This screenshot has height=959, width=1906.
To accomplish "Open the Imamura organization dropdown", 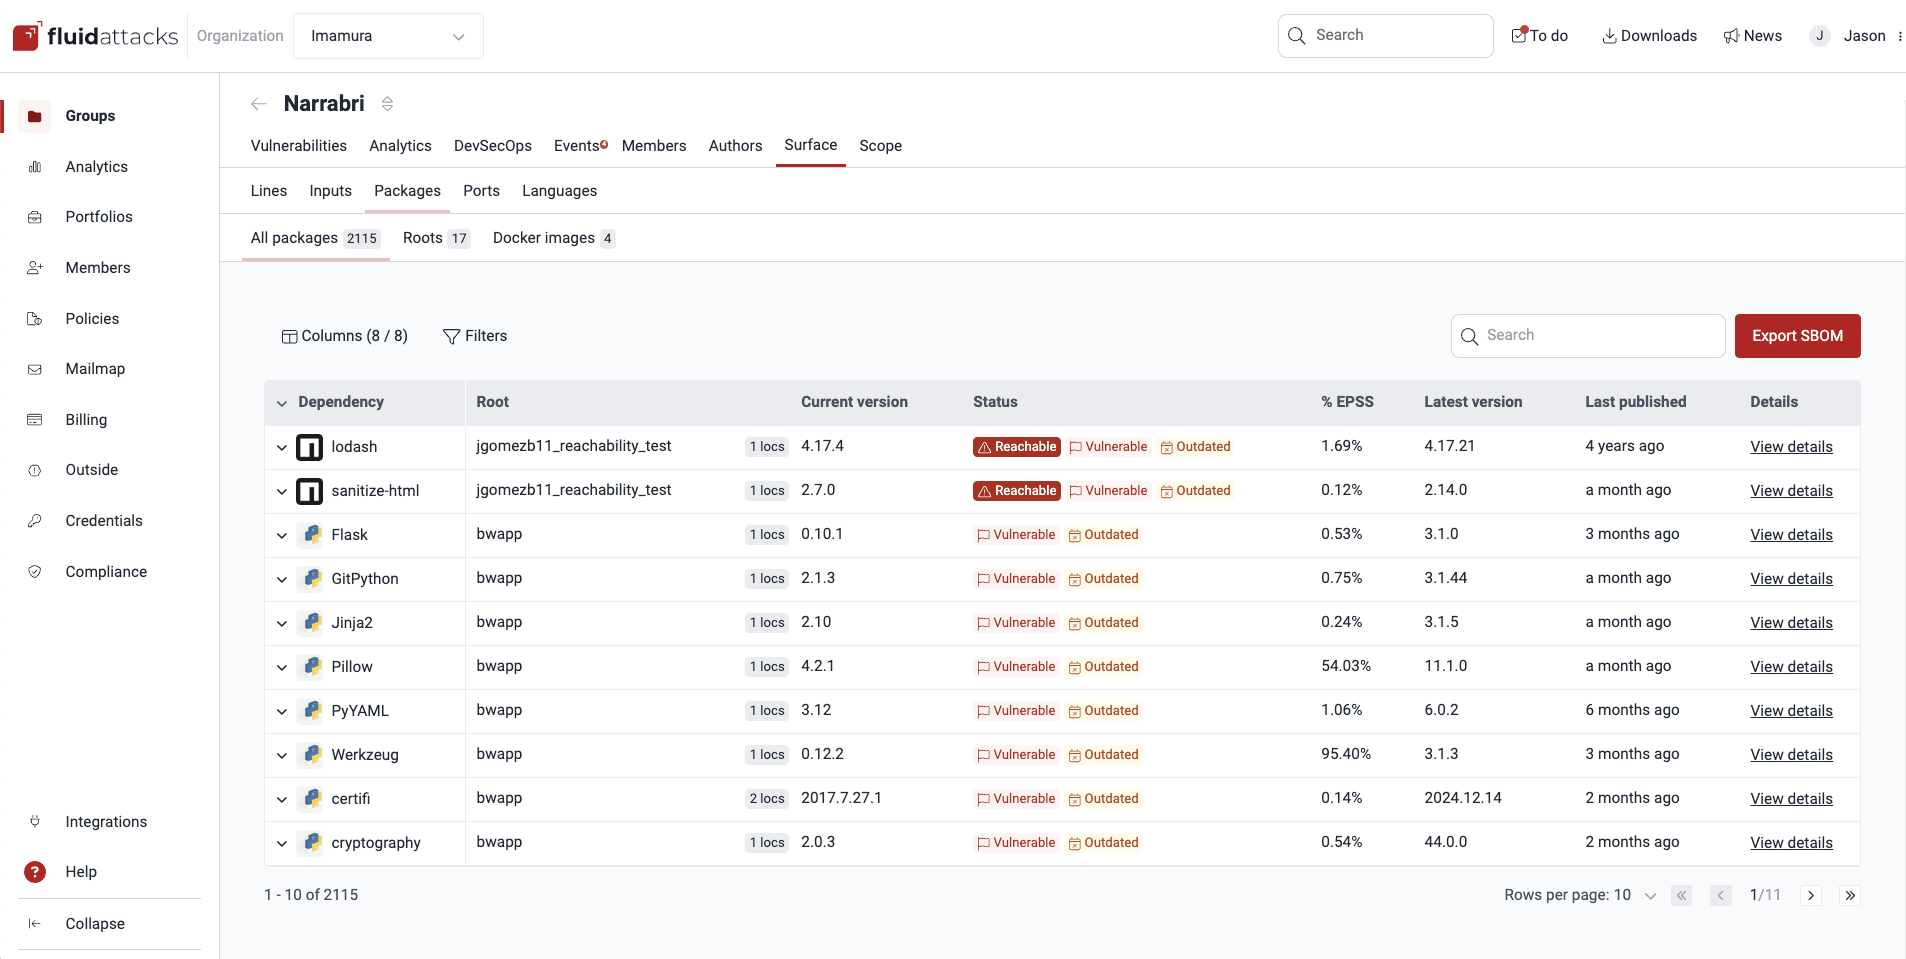I will tap(388, 36).
